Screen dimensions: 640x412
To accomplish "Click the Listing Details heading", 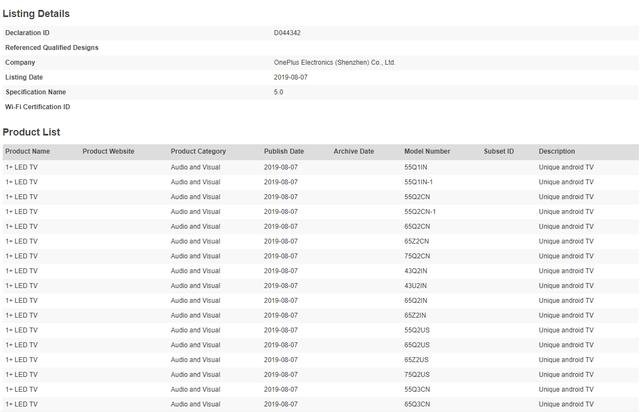I will pyautogui.click(x=36, y=13).
